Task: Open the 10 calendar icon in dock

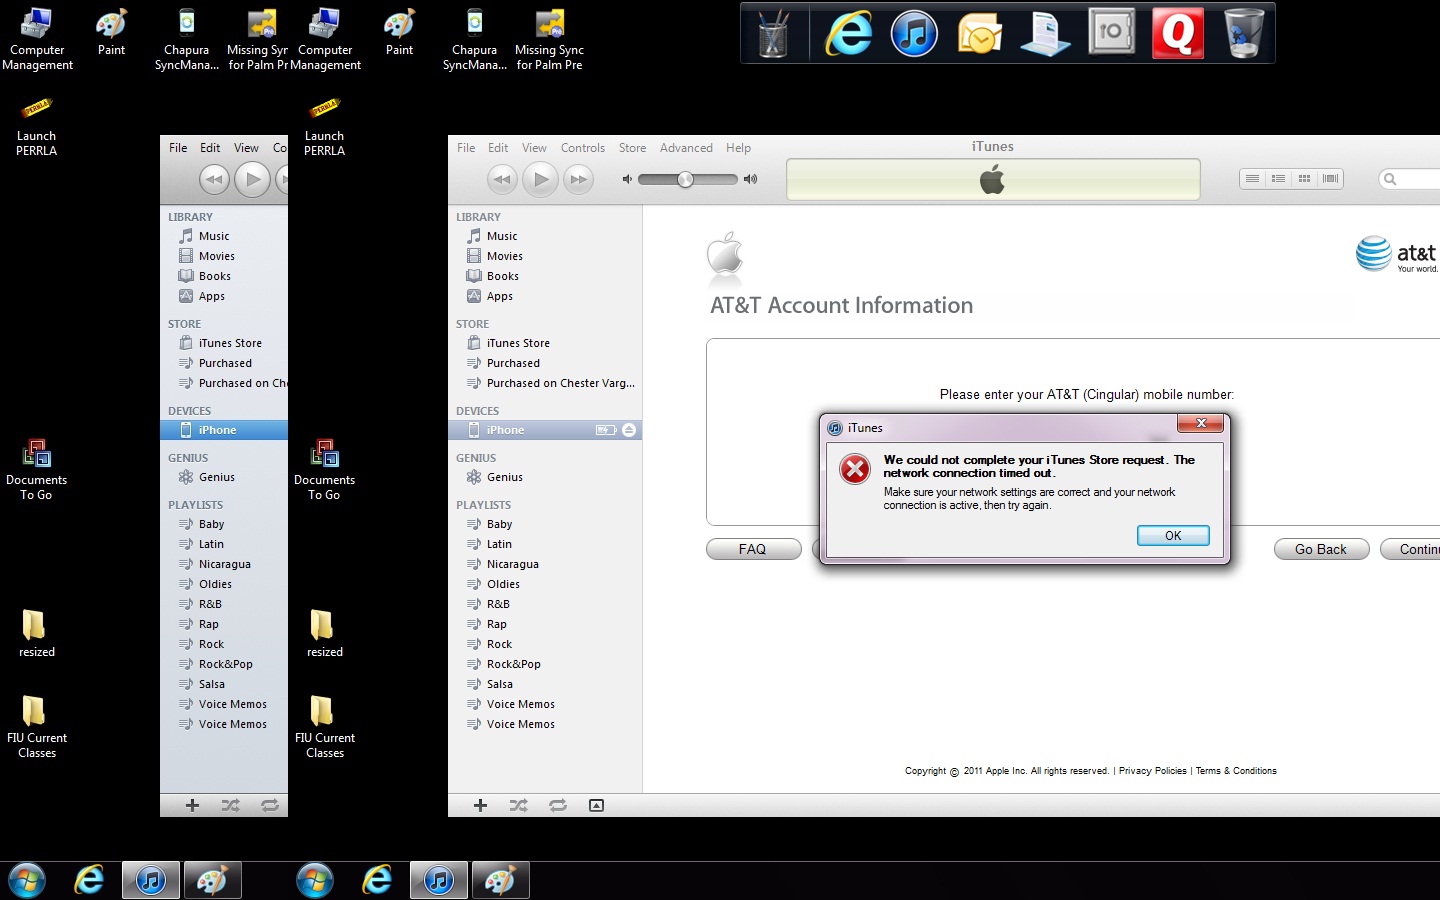Action: click(1111, 33)
